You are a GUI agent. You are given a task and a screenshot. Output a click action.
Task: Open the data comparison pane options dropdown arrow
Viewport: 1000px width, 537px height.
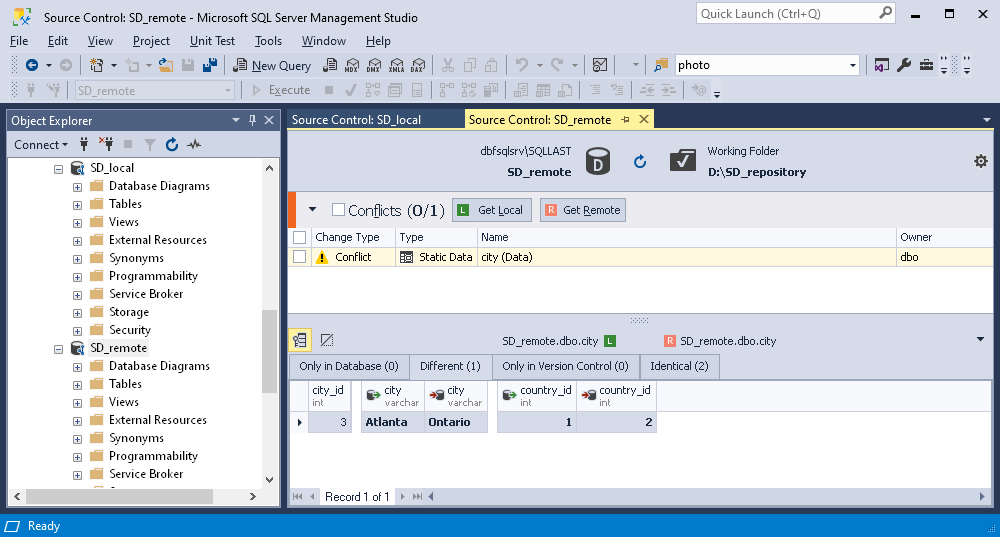point(980,339)
